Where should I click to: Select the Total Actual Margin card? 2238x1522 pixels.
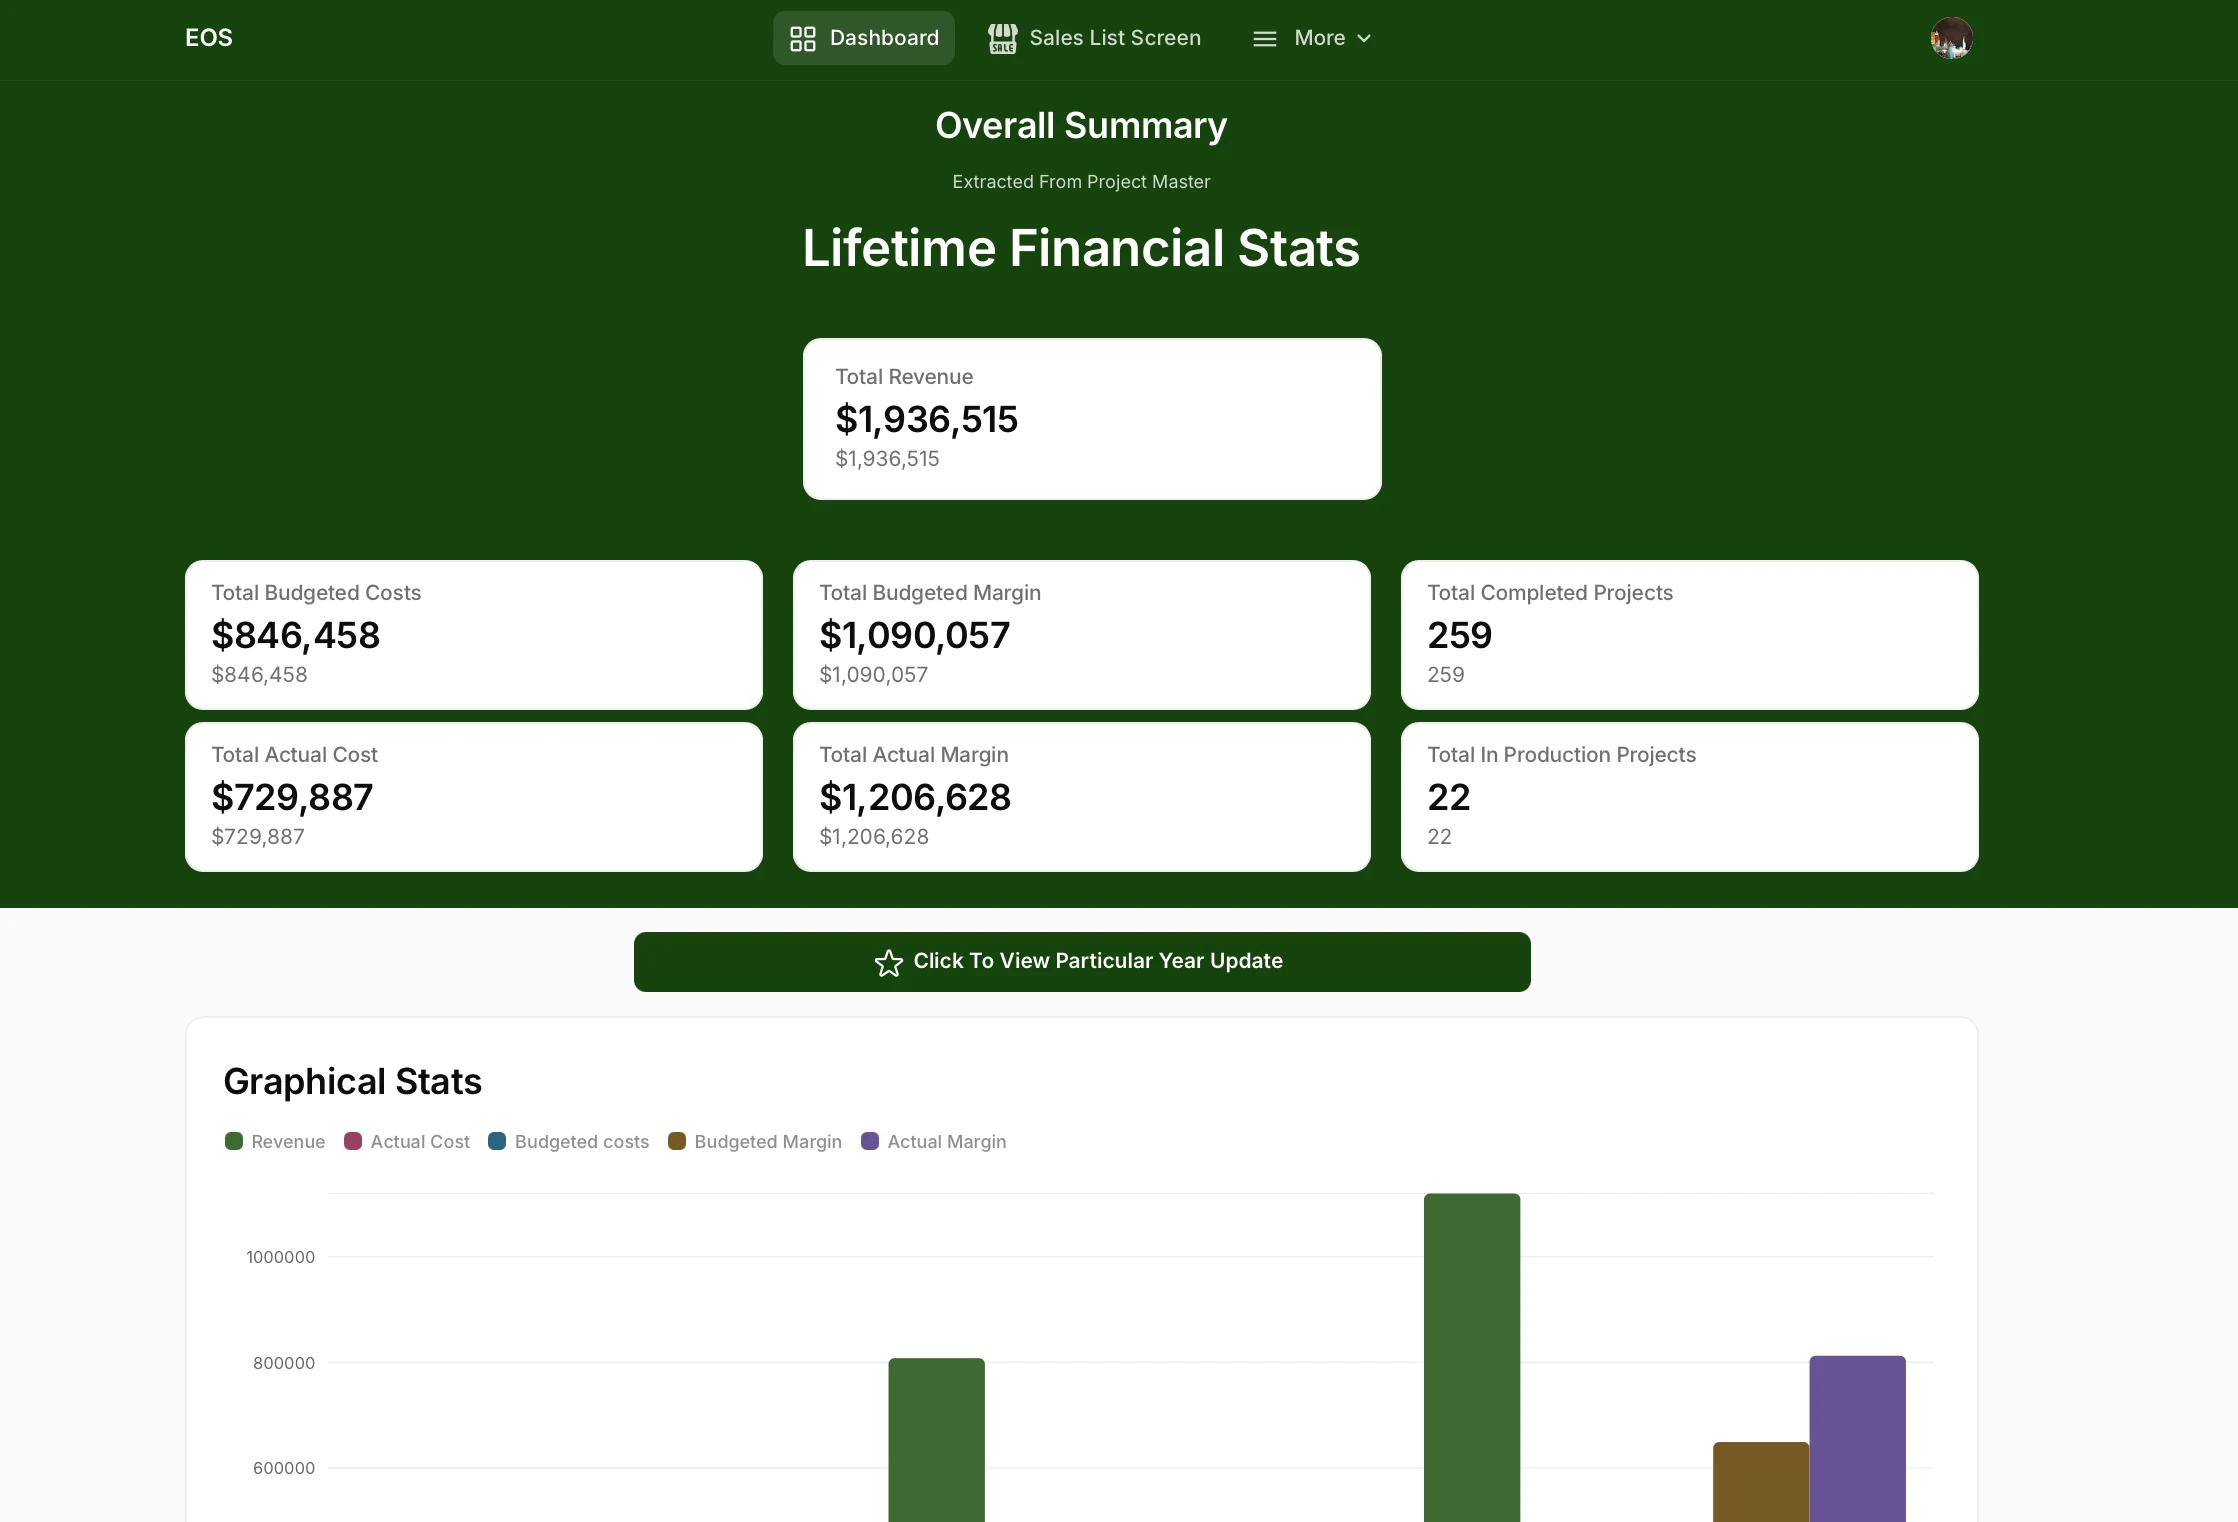pos(1081,797)
